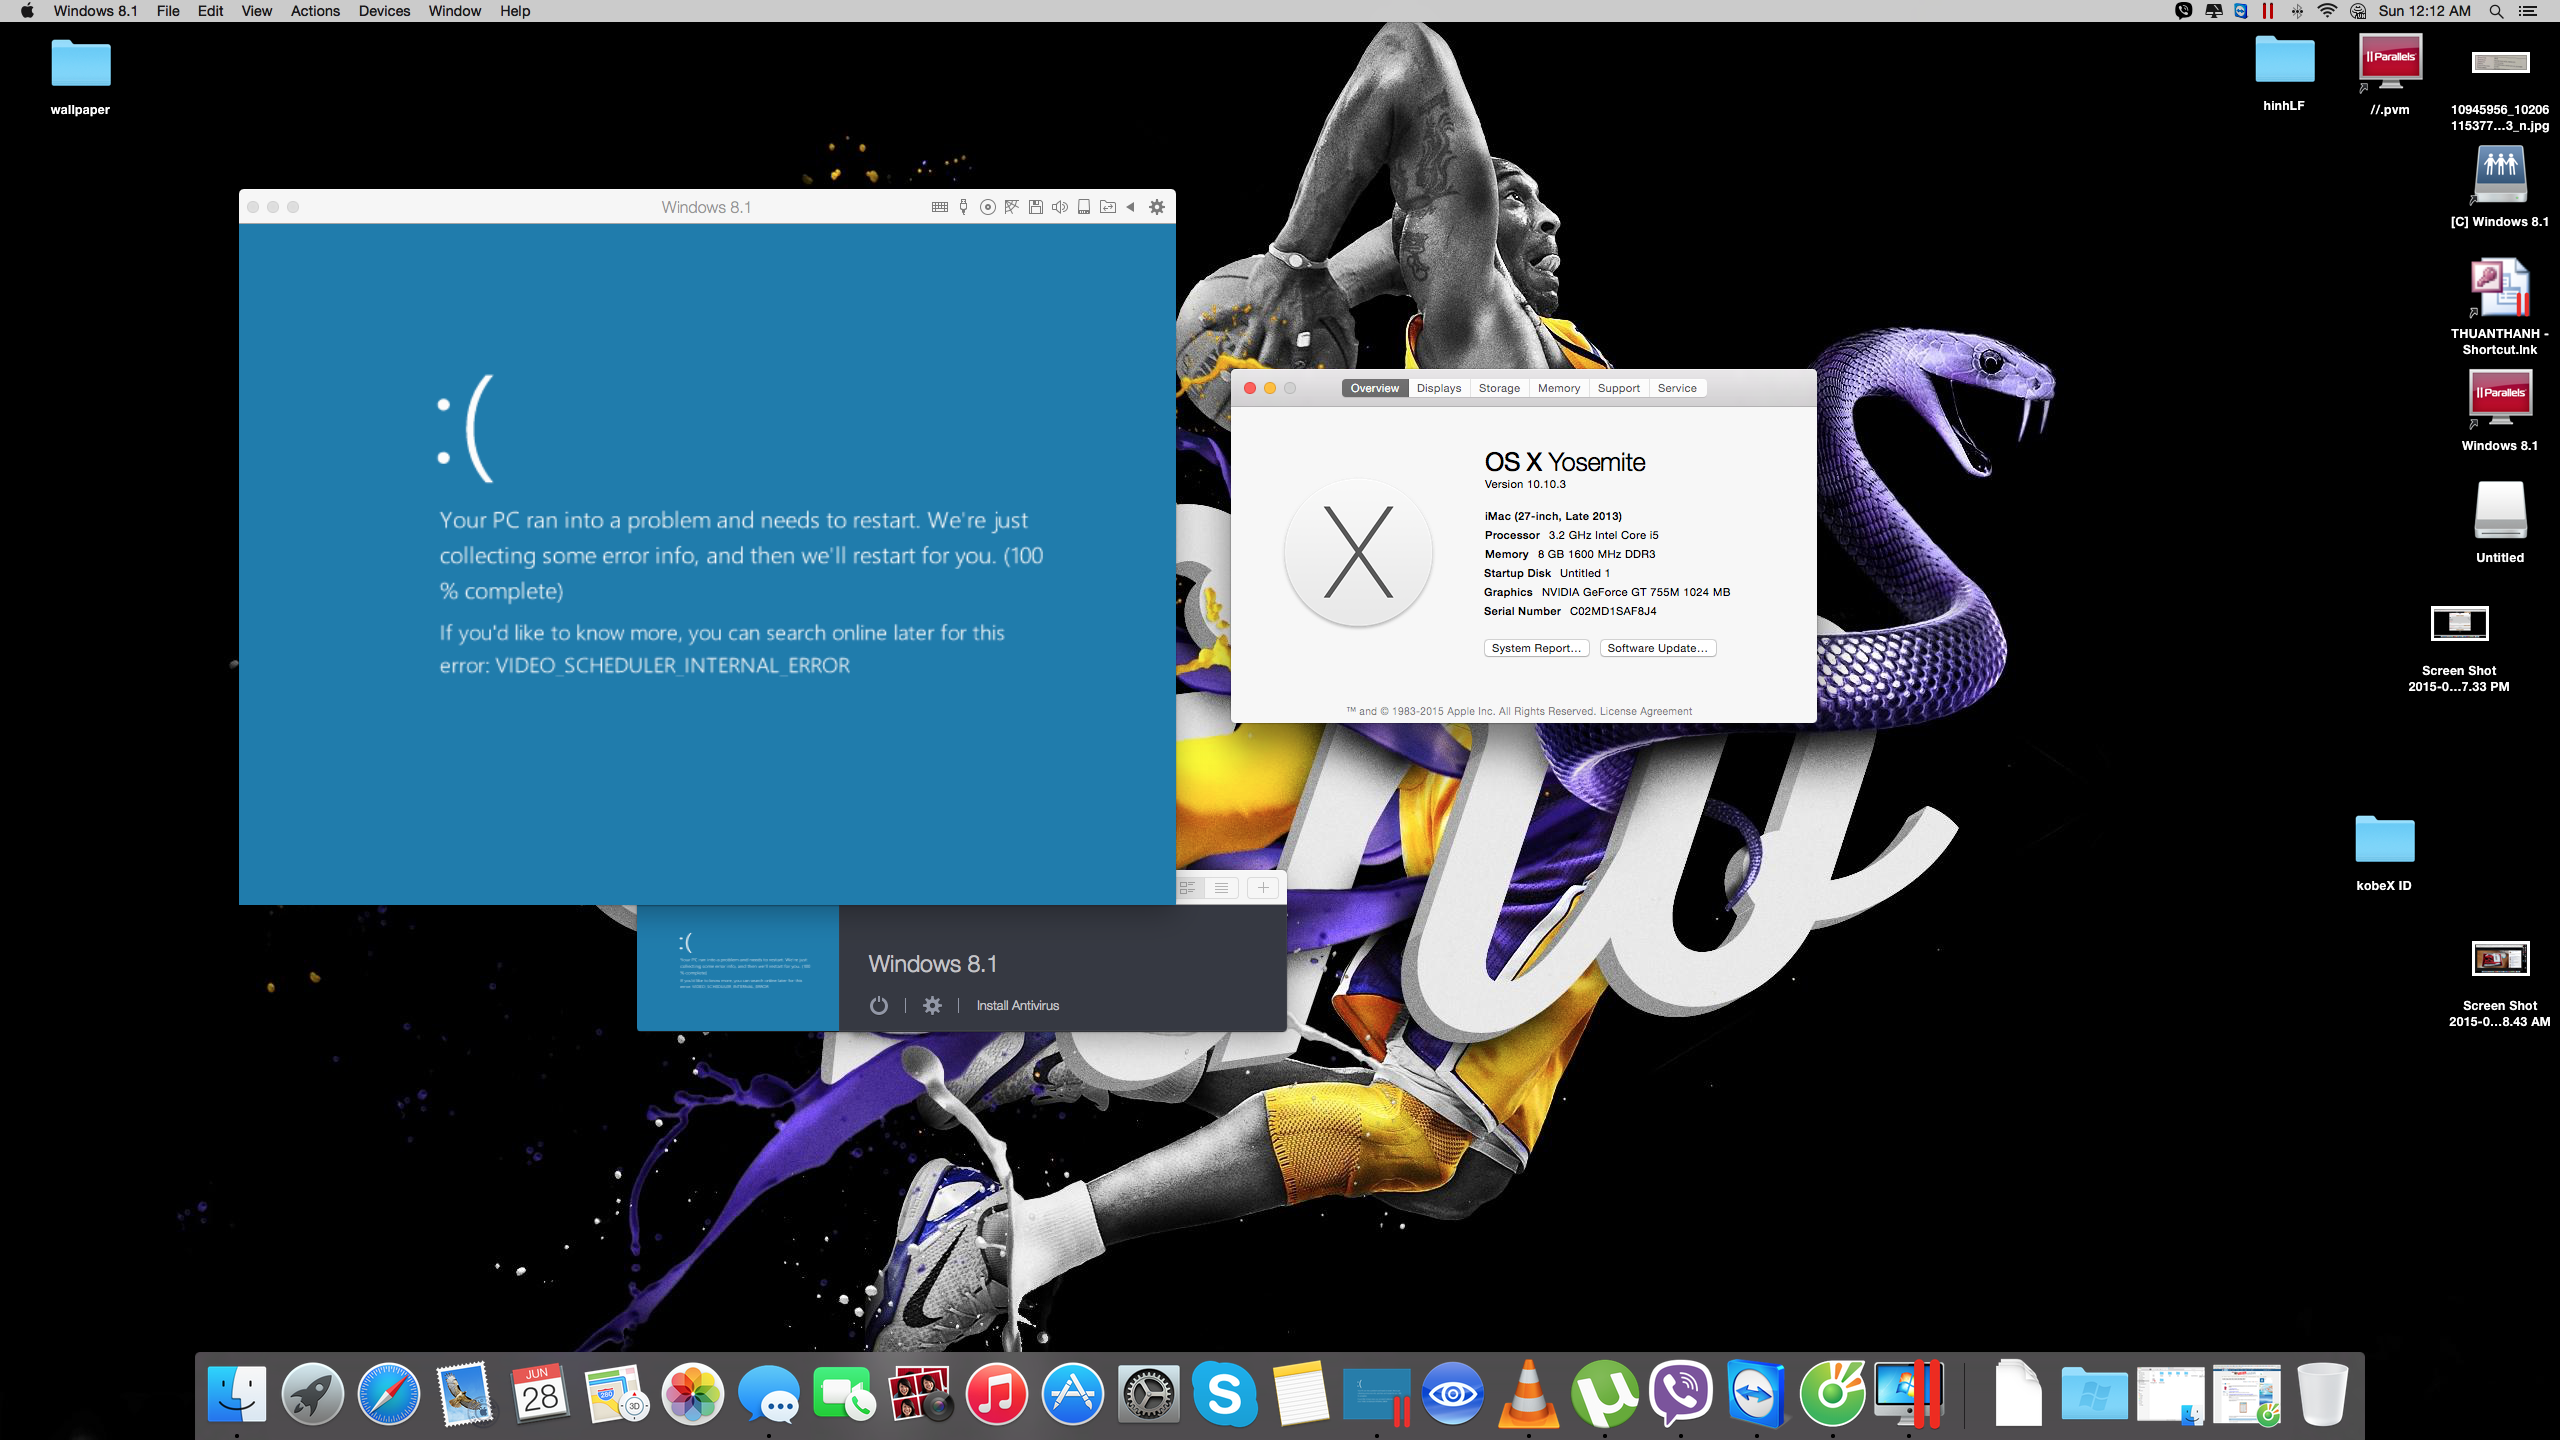Image resolution: width=2560 pixels, height=1440 pixels.
Task: Open the Devices menu
Action: pos(384,11)
